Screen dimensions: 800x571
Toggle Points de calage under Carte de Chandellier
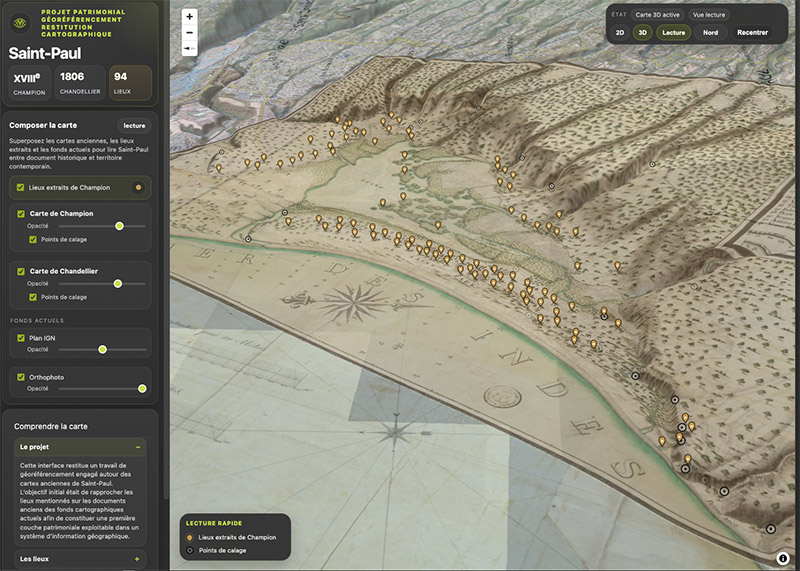tap(33, 297)
